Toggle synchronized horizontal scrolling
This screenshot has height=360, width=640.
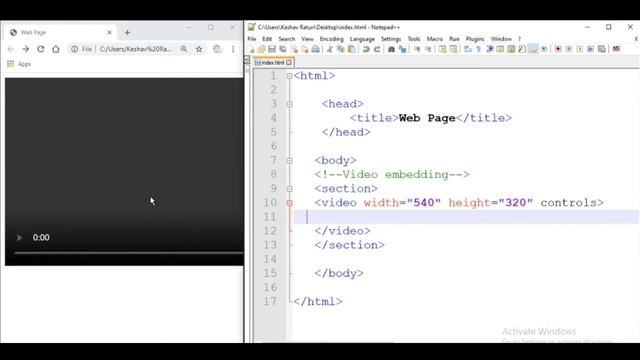click(x=453, y=49)
